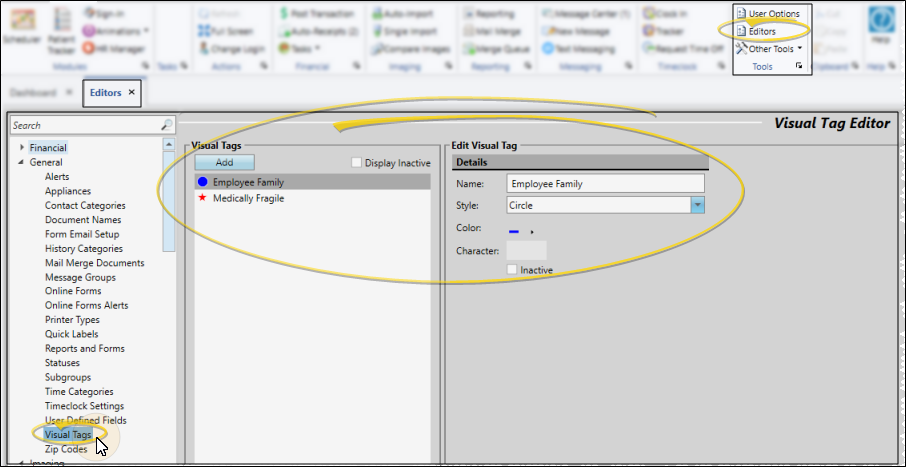Enable the Display Inactive checkbox
Image resolution: width=906 pixels, height=467 pixels.
357,163
